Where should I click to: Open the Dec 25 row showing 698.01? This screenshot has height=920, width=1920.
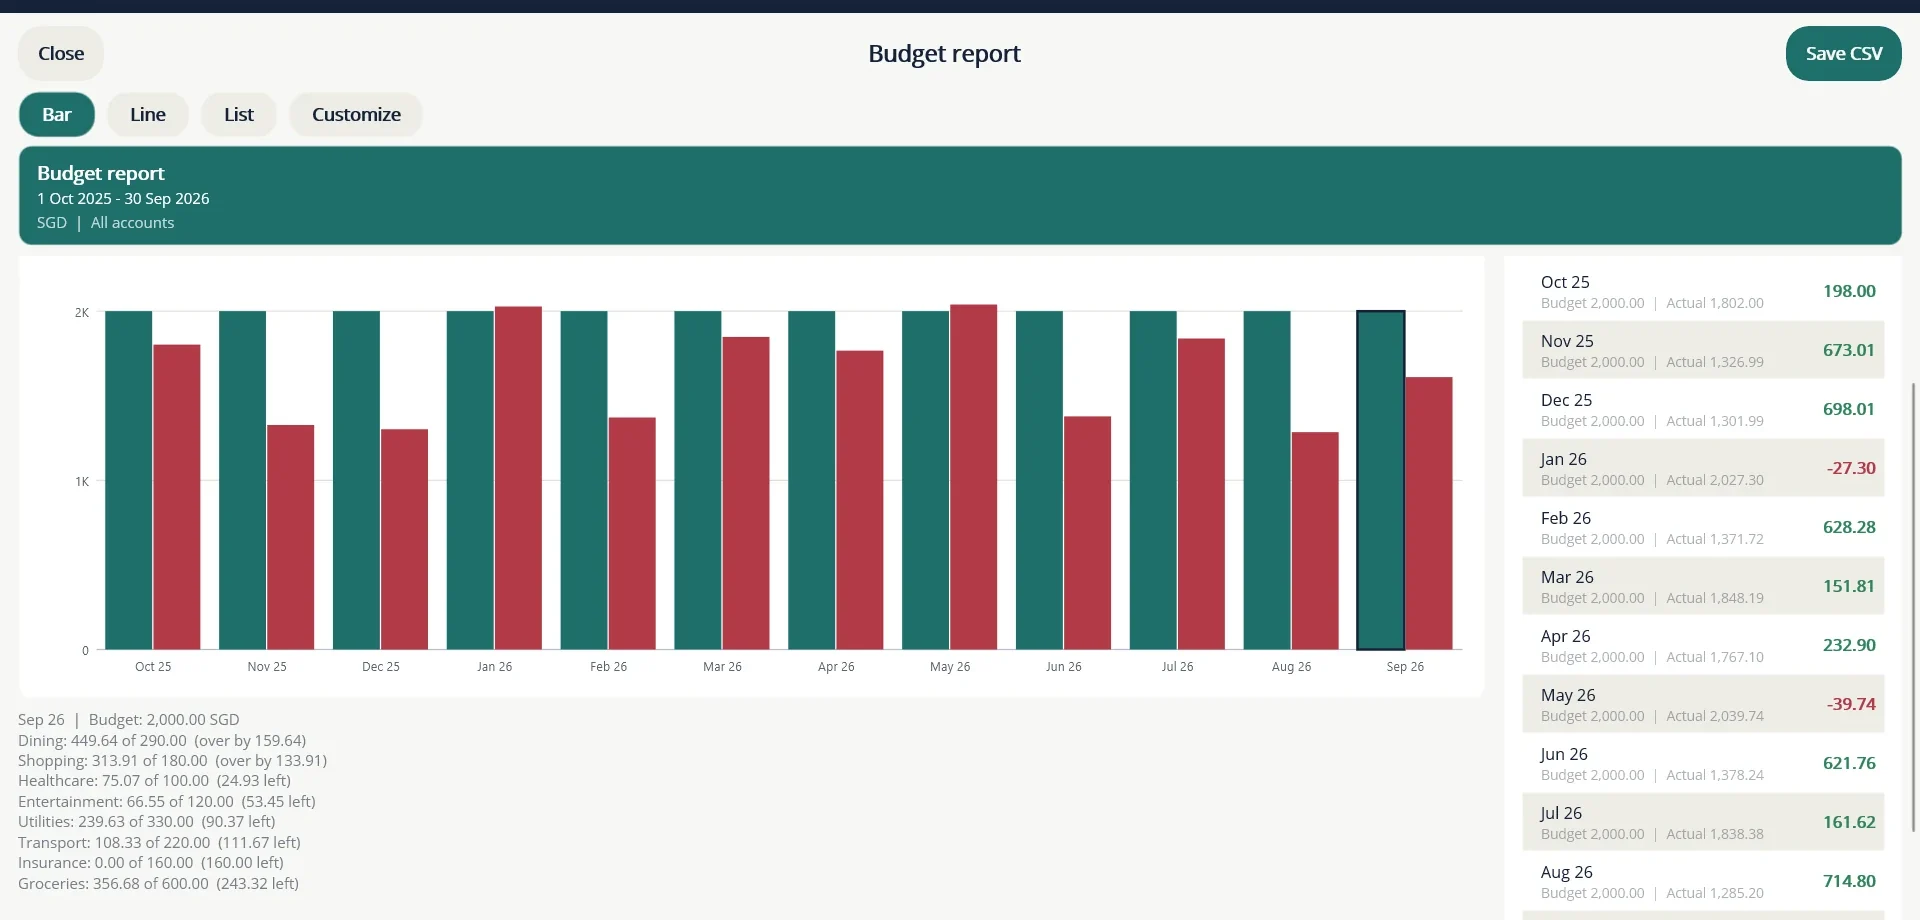[x=1703, y=409]
